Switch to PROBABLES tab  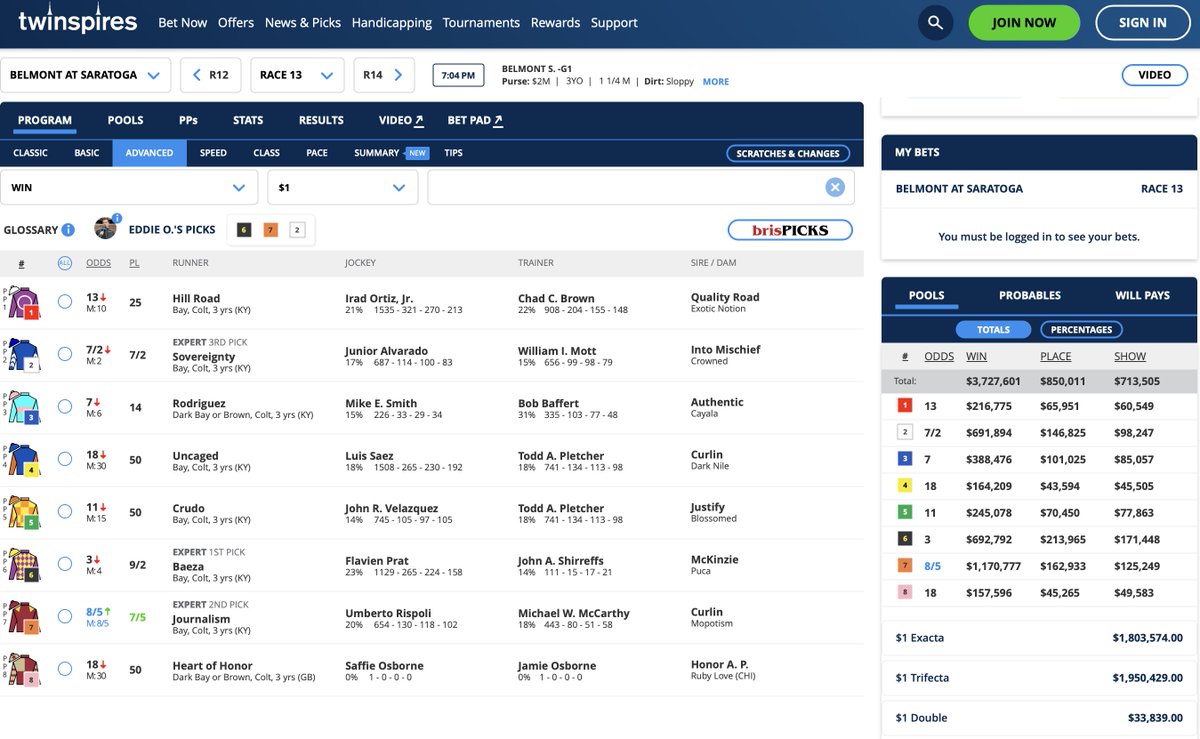1030,296
